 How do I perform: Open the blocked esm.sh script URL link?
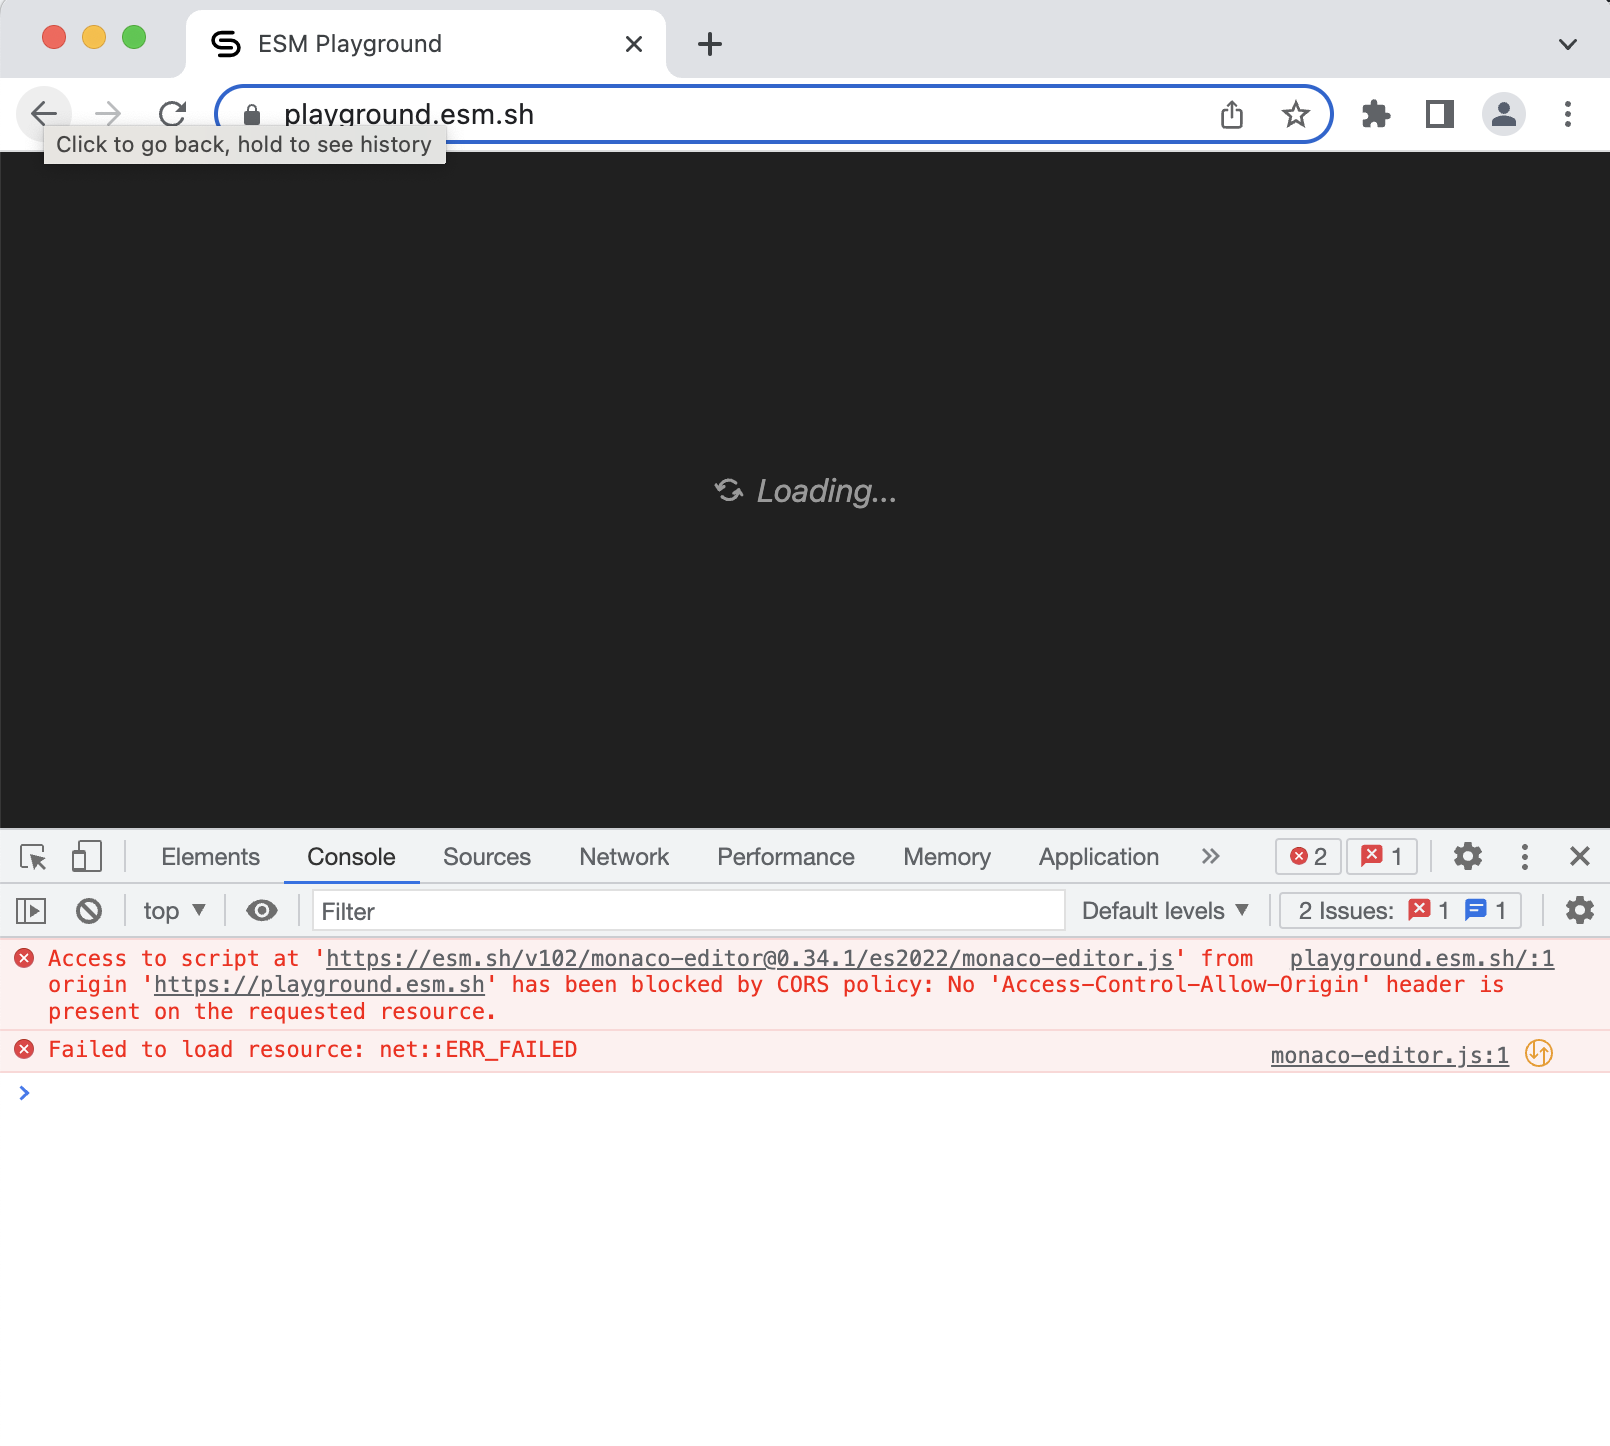[x=748, y=958]
